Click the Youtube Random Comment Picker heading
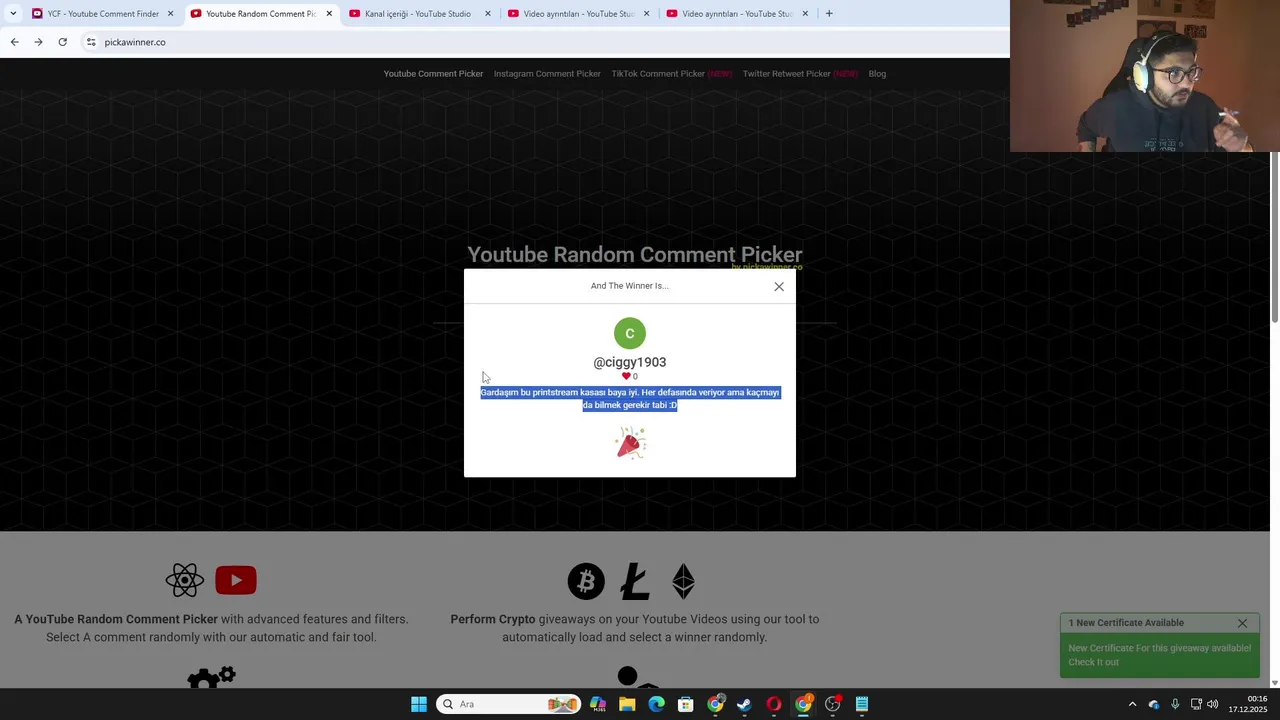This screenshot has height=720, width=1280. (x=635, y=255)
